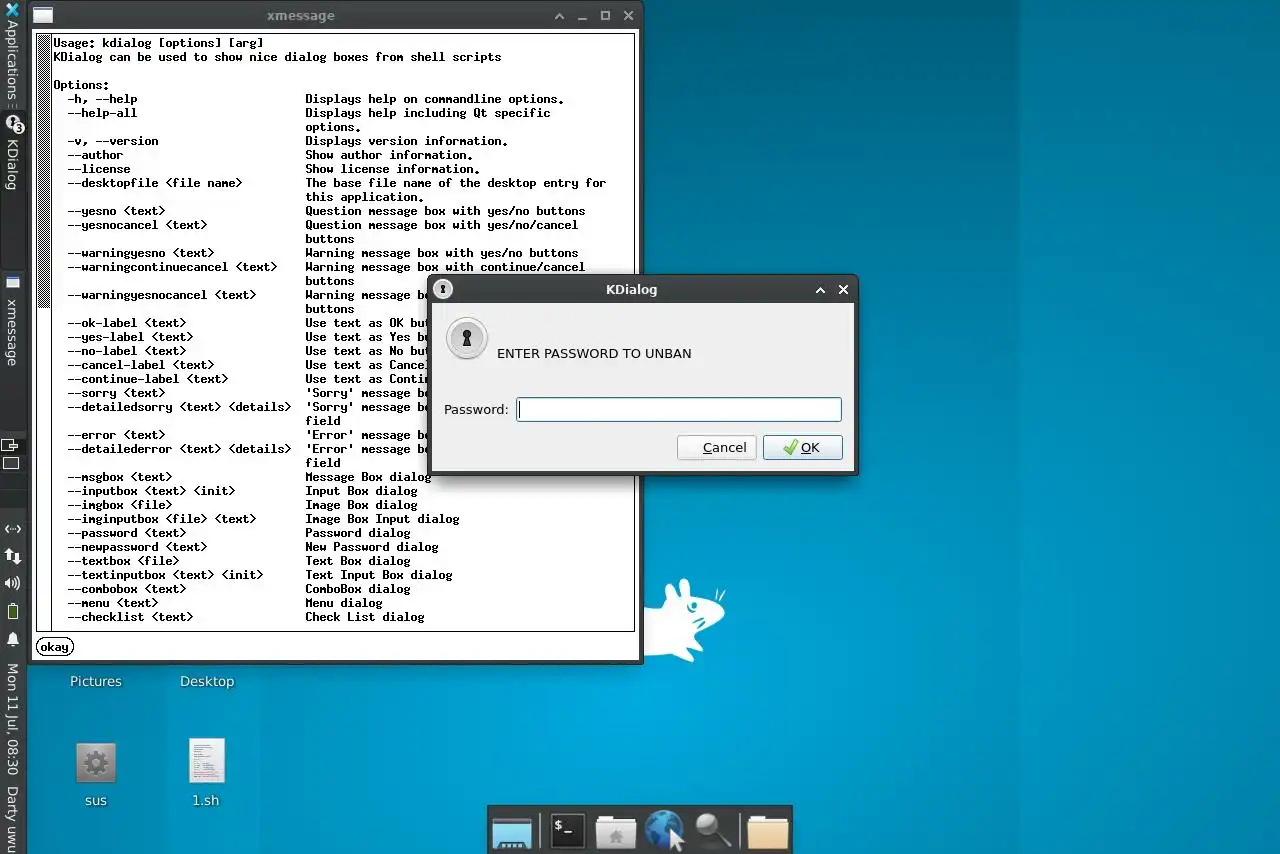
Task: Click the KDialog title bar text
Action: (x=632, y=290)
